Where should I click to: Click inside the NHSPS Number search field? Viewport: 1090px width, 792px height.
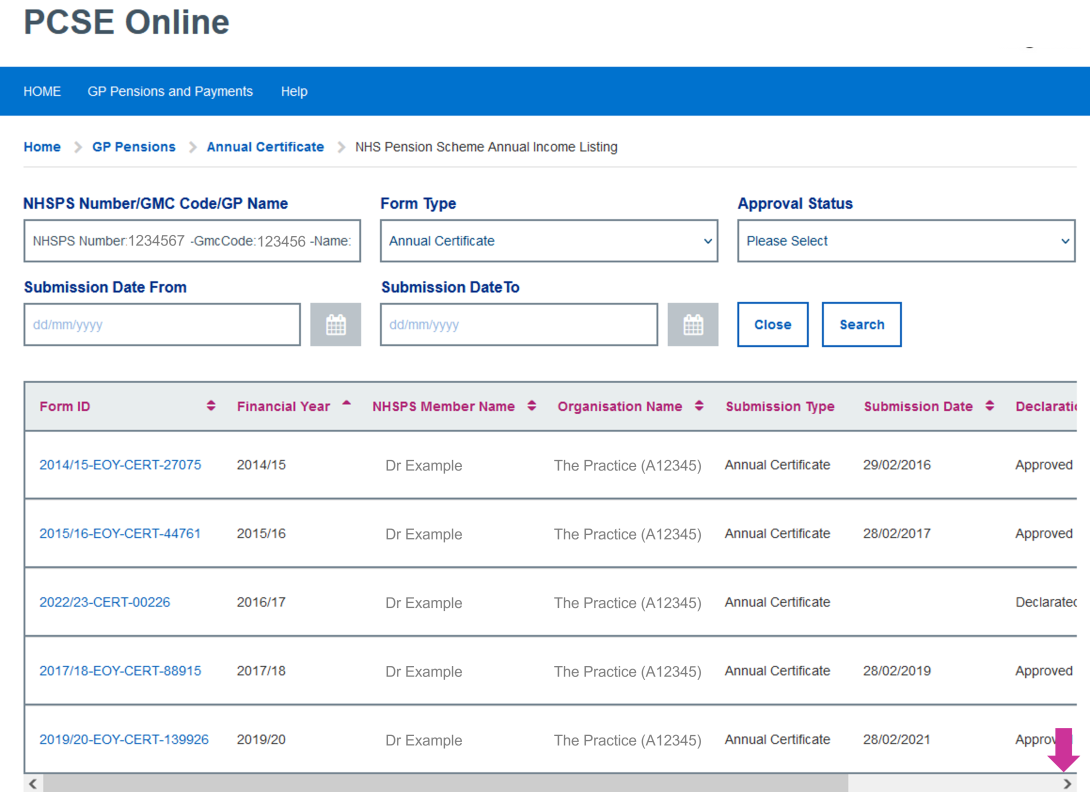click(x=192, y=241)
